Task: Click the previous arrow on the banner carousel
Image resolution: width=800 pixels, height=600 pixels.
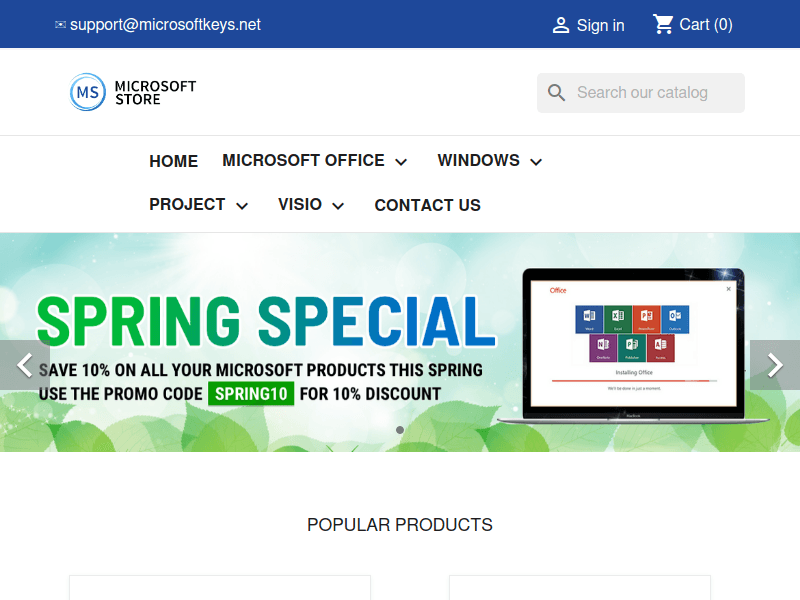Action: coord(24,365)
